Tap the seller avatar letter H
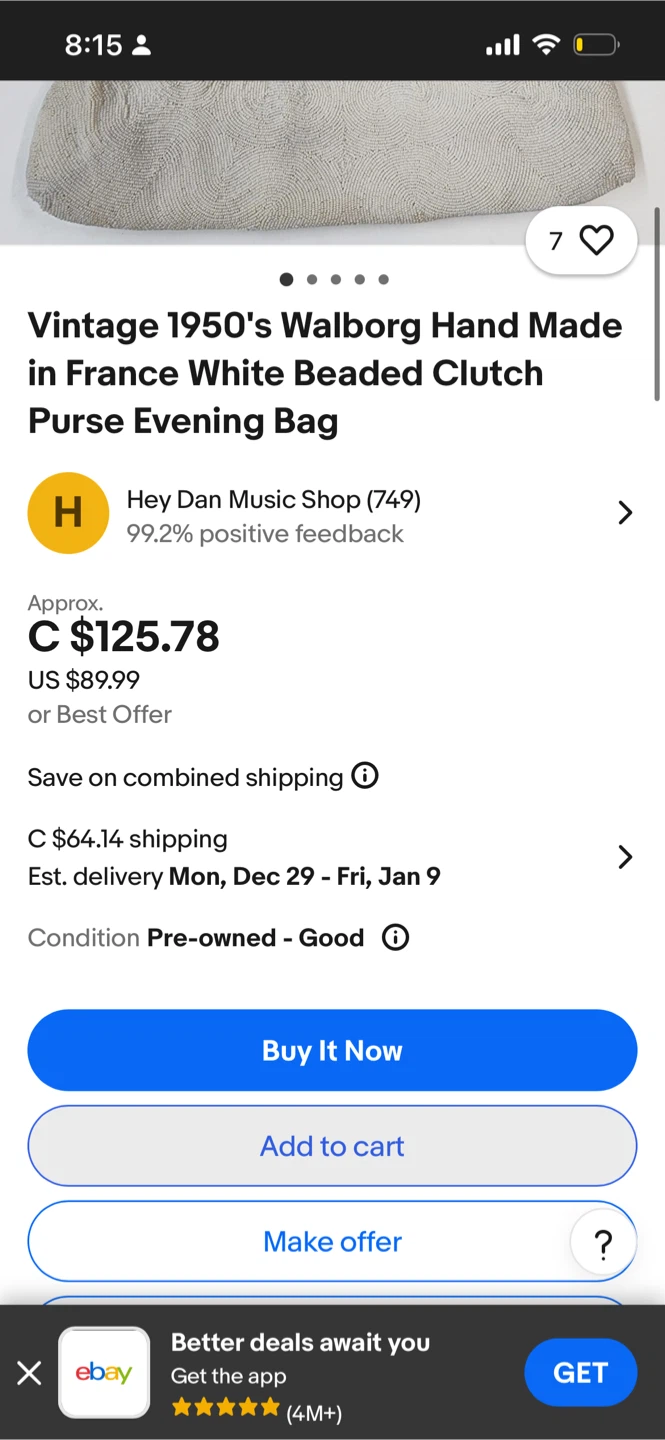The width and height of the screenshot is (665, 1440). click(68, 513)
